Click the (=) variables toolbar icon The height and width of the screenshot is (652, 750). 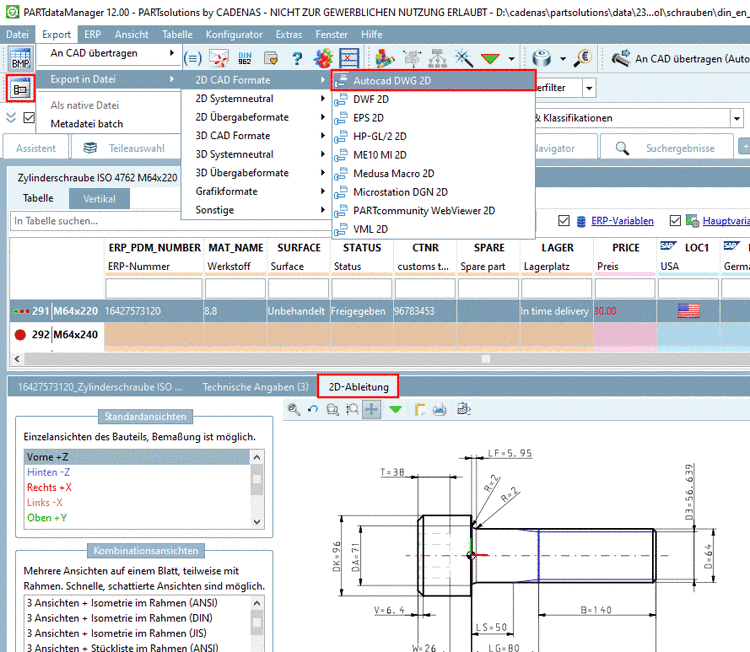pos(192,58)
